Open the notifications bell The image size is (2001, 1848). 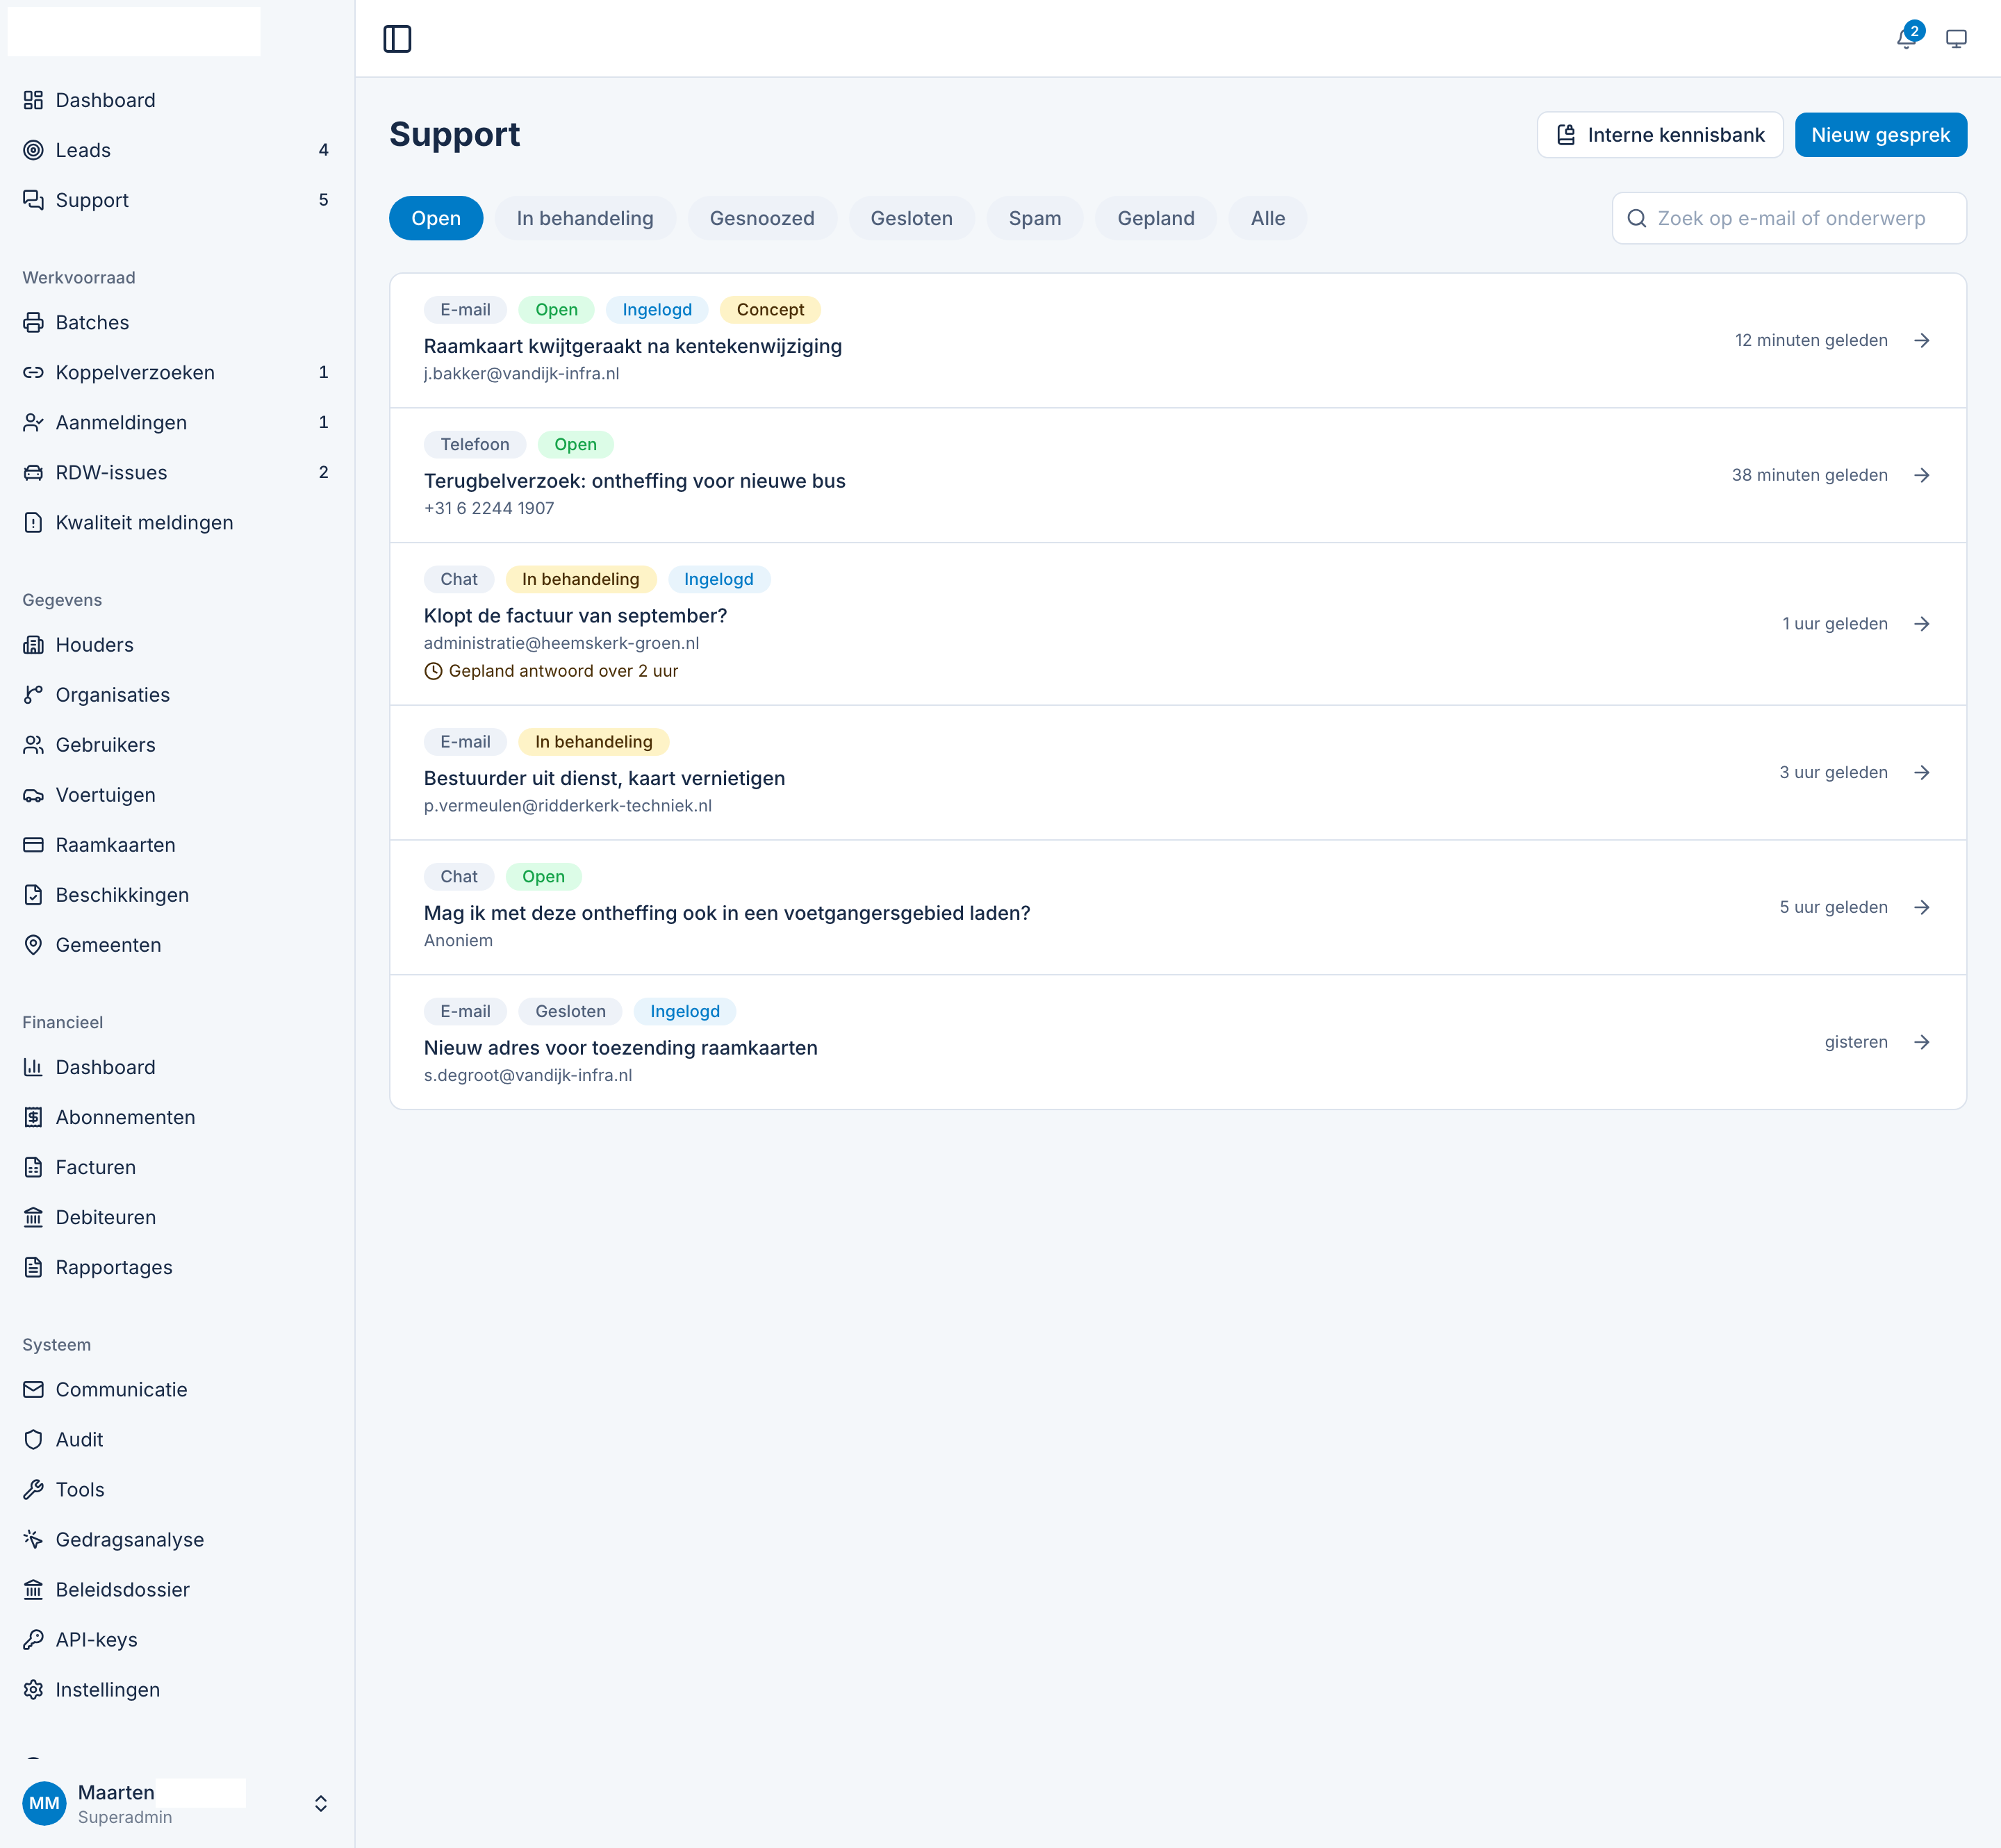(1907, 38)
